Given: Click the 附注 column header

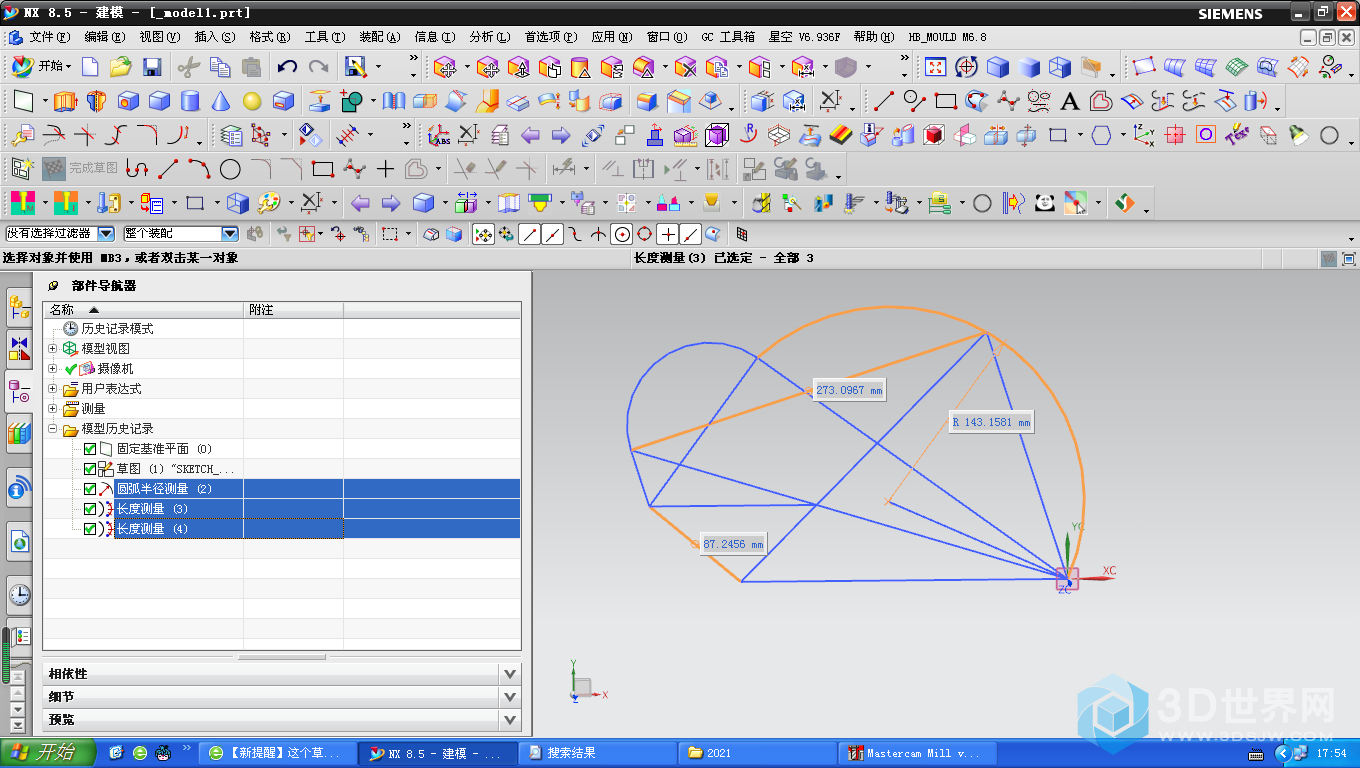Looking at the screenshot, I should (x=293, y=310).
